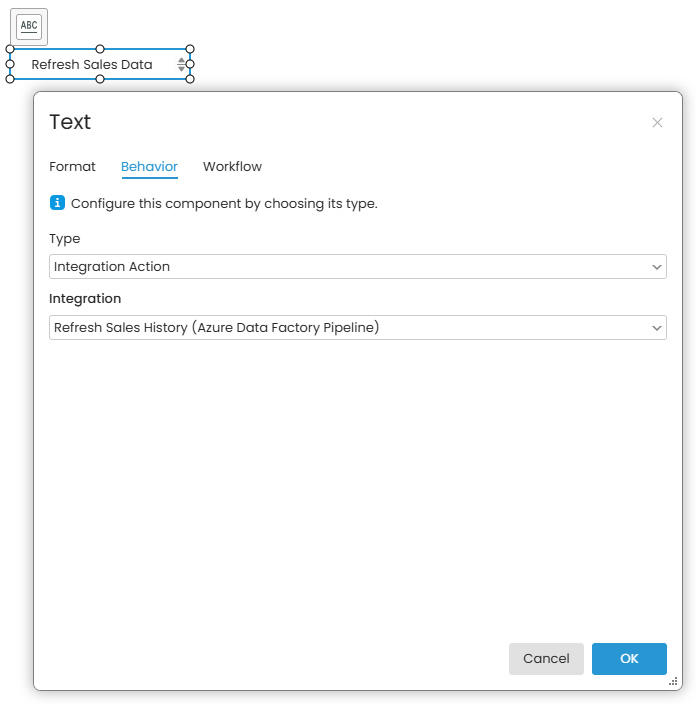Select the Behavior tab

pyautogui.click(x=149, y=167)
